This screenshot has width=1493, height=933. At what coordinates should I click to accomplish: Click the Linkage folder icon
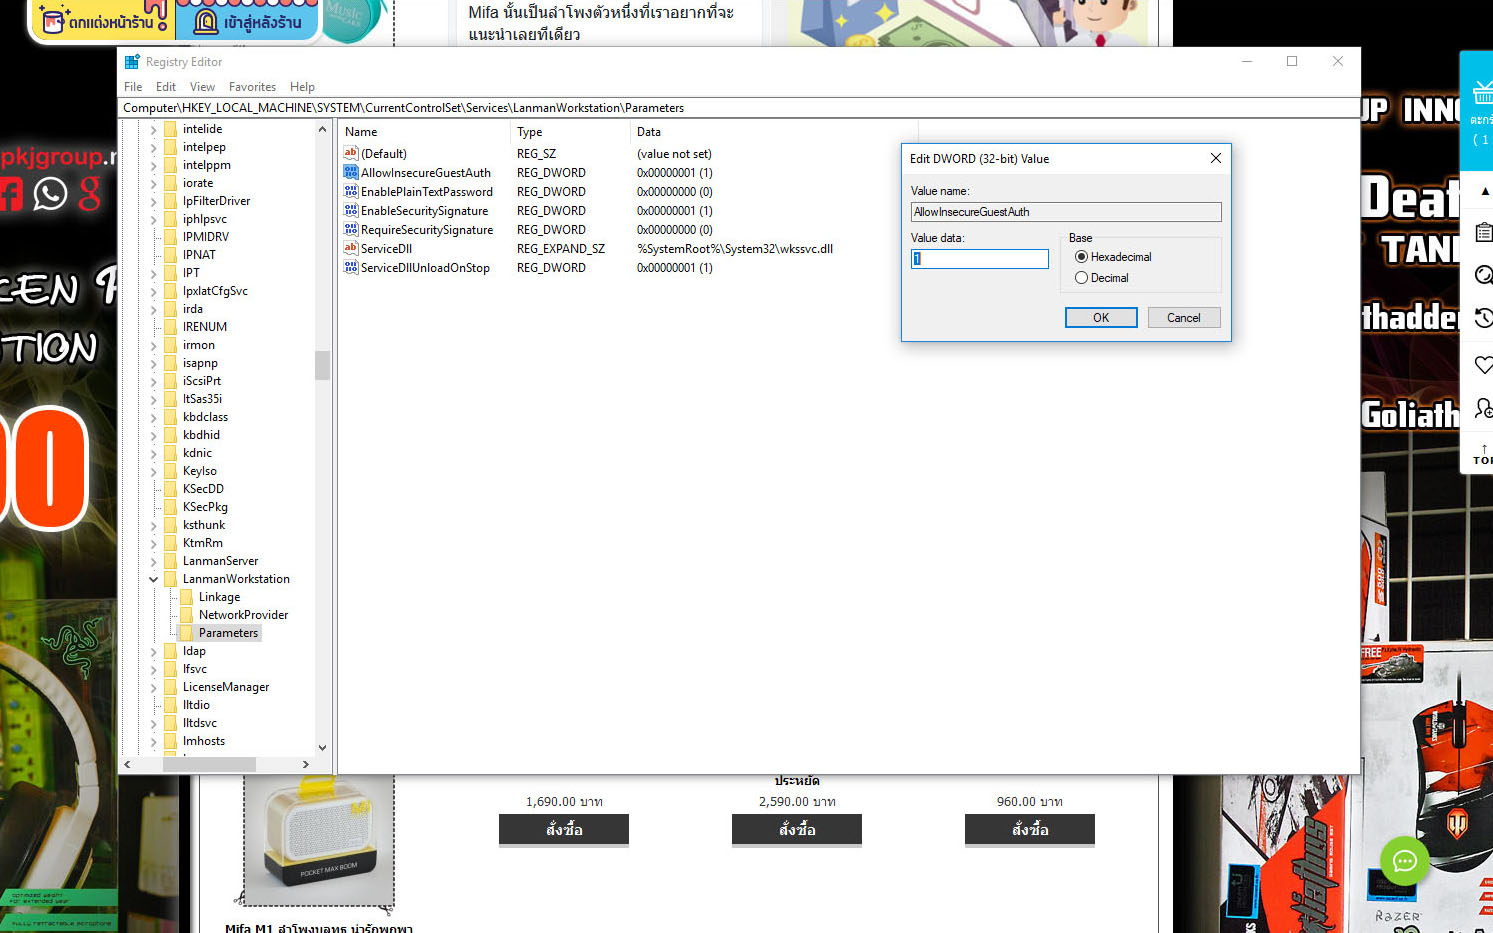click(x=186, y=597)
